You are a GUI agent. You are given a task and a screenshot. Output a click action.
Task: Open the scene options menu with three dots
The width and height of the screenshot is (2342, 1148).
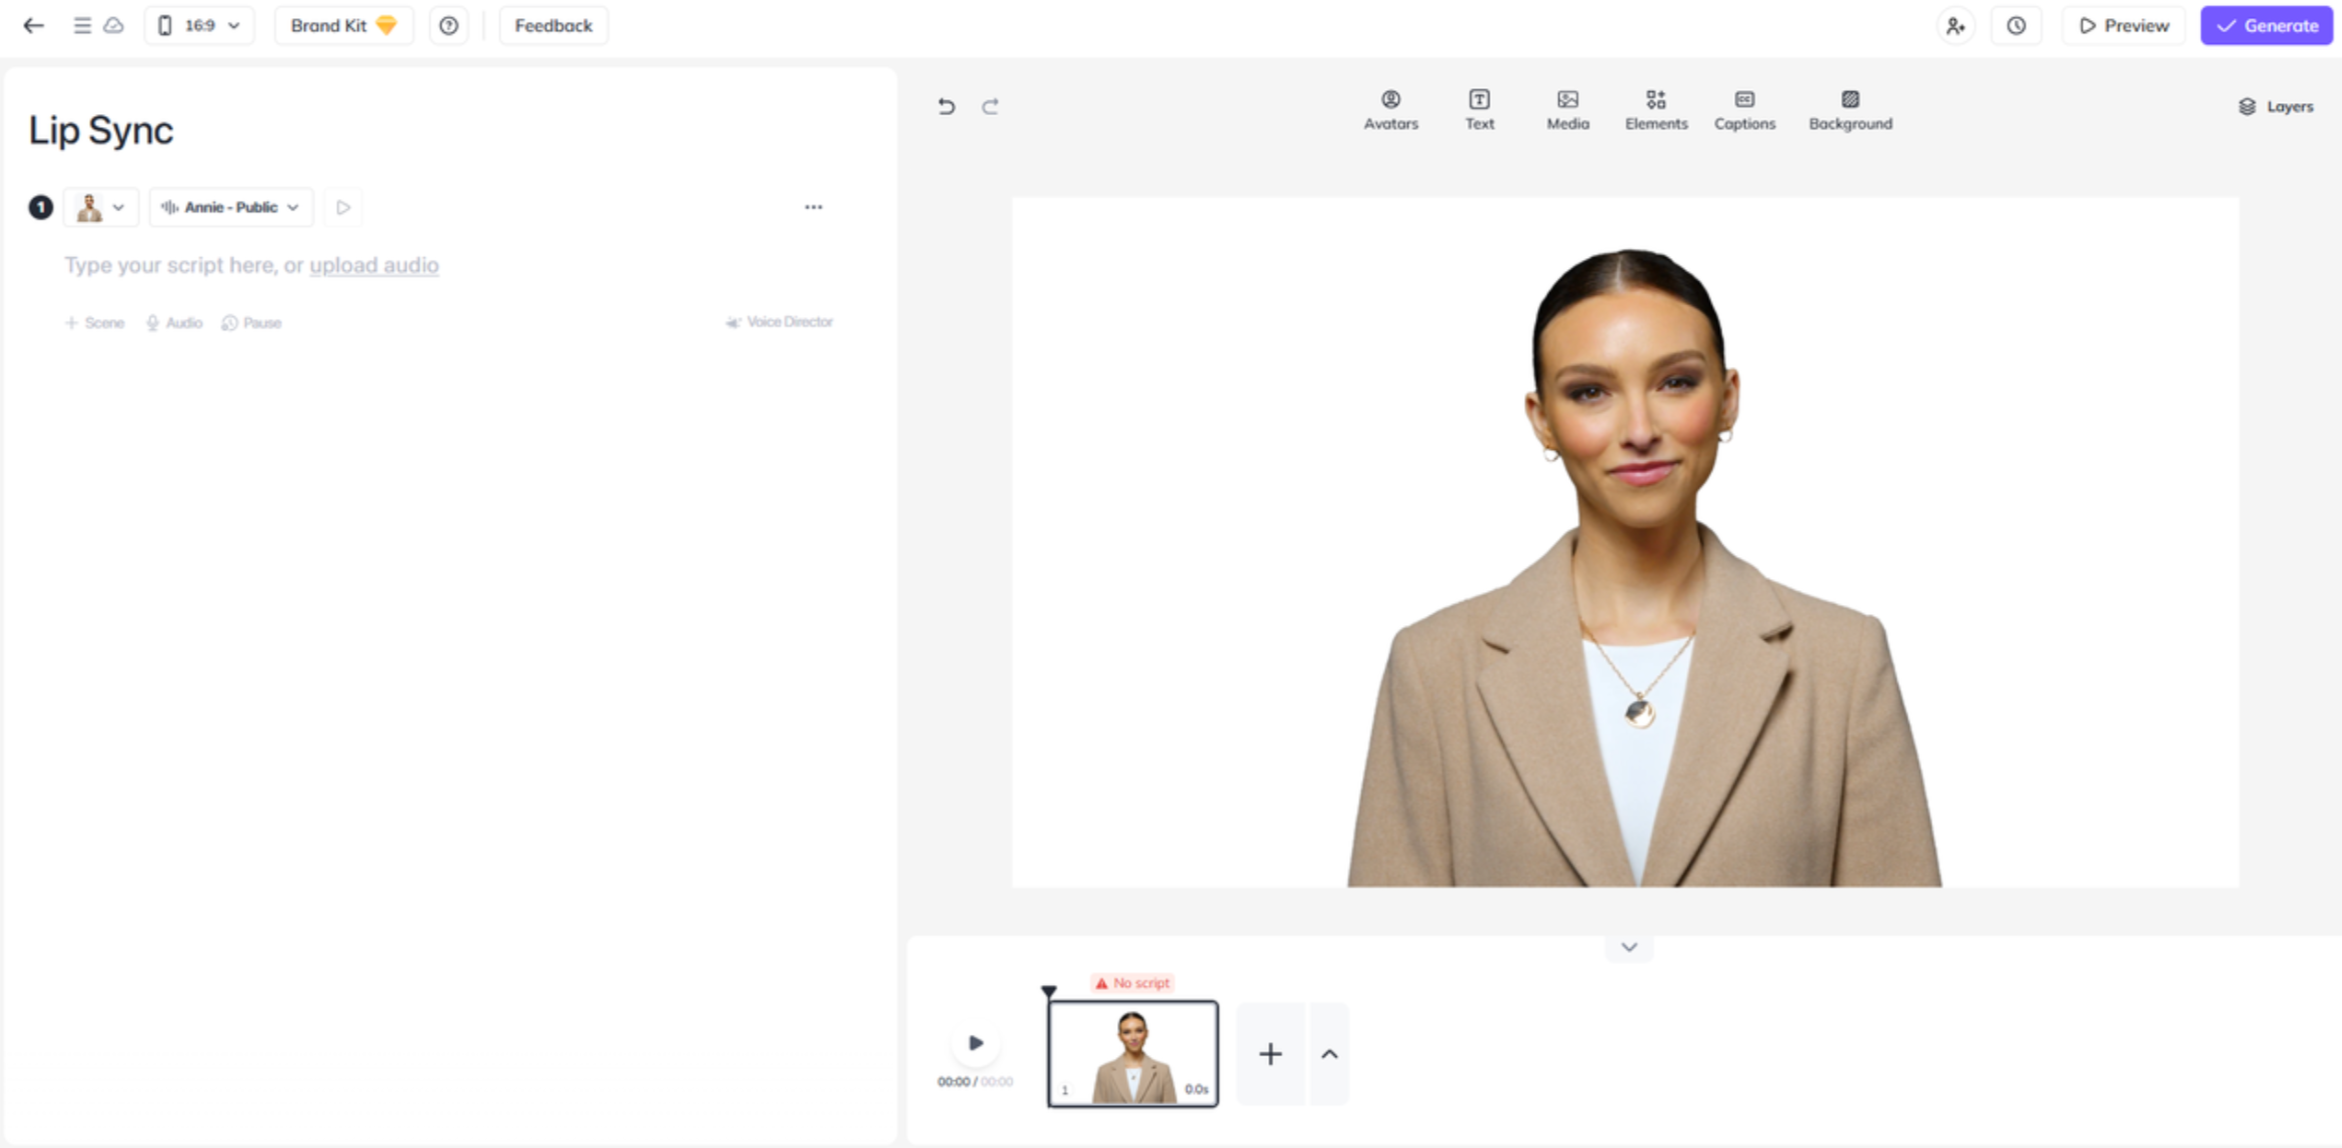point(813,207)
